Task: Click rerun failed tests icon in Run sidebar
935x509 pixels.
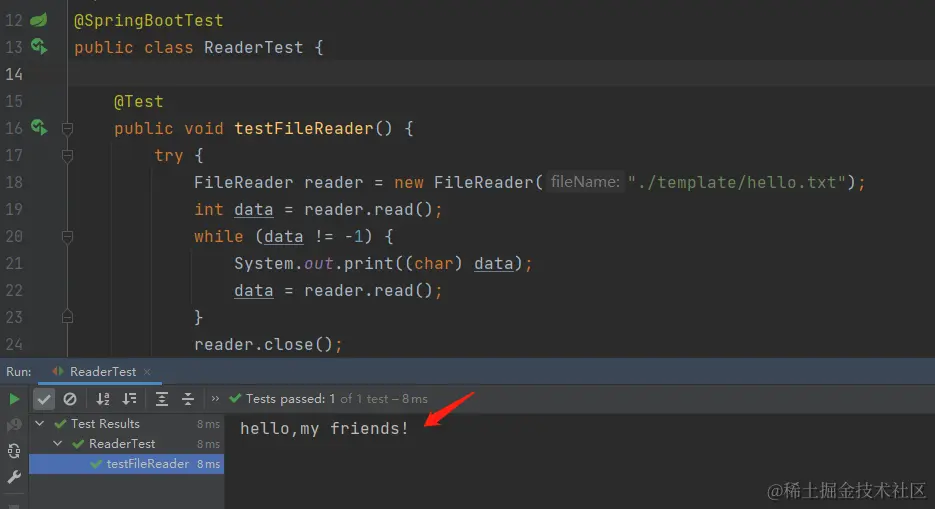Action: [14, 425]
